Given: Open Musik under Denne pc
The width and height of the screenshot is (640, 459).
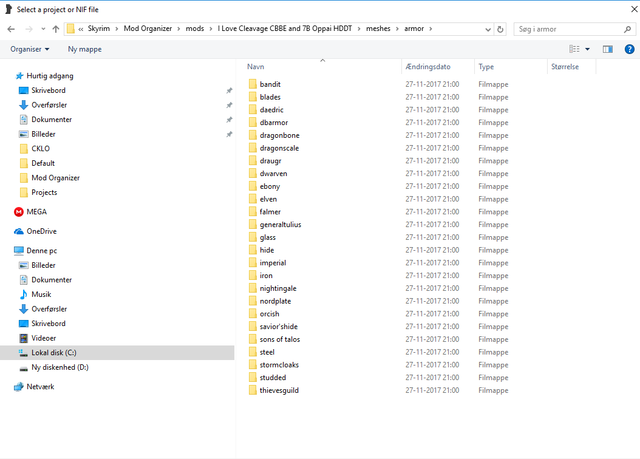Looking at the screenshot, I should [41, 294].
